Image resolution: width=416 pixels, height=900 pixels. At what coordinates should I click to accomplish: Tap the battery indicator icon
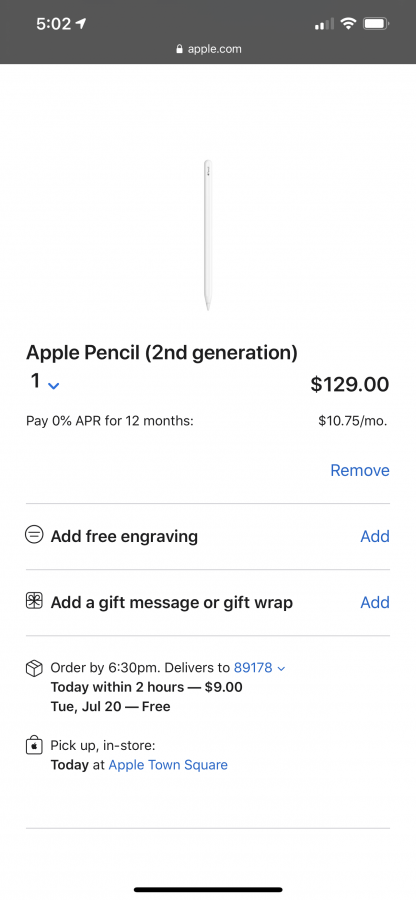coord(376,24)
